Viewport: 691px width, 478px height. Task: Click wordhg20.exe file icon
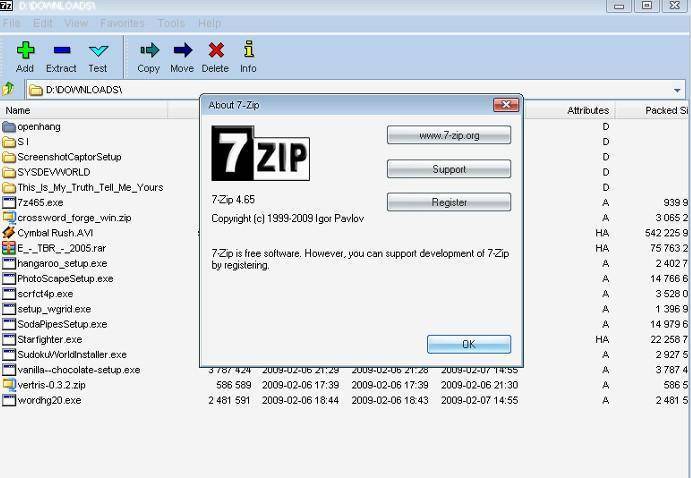[9, 400]
